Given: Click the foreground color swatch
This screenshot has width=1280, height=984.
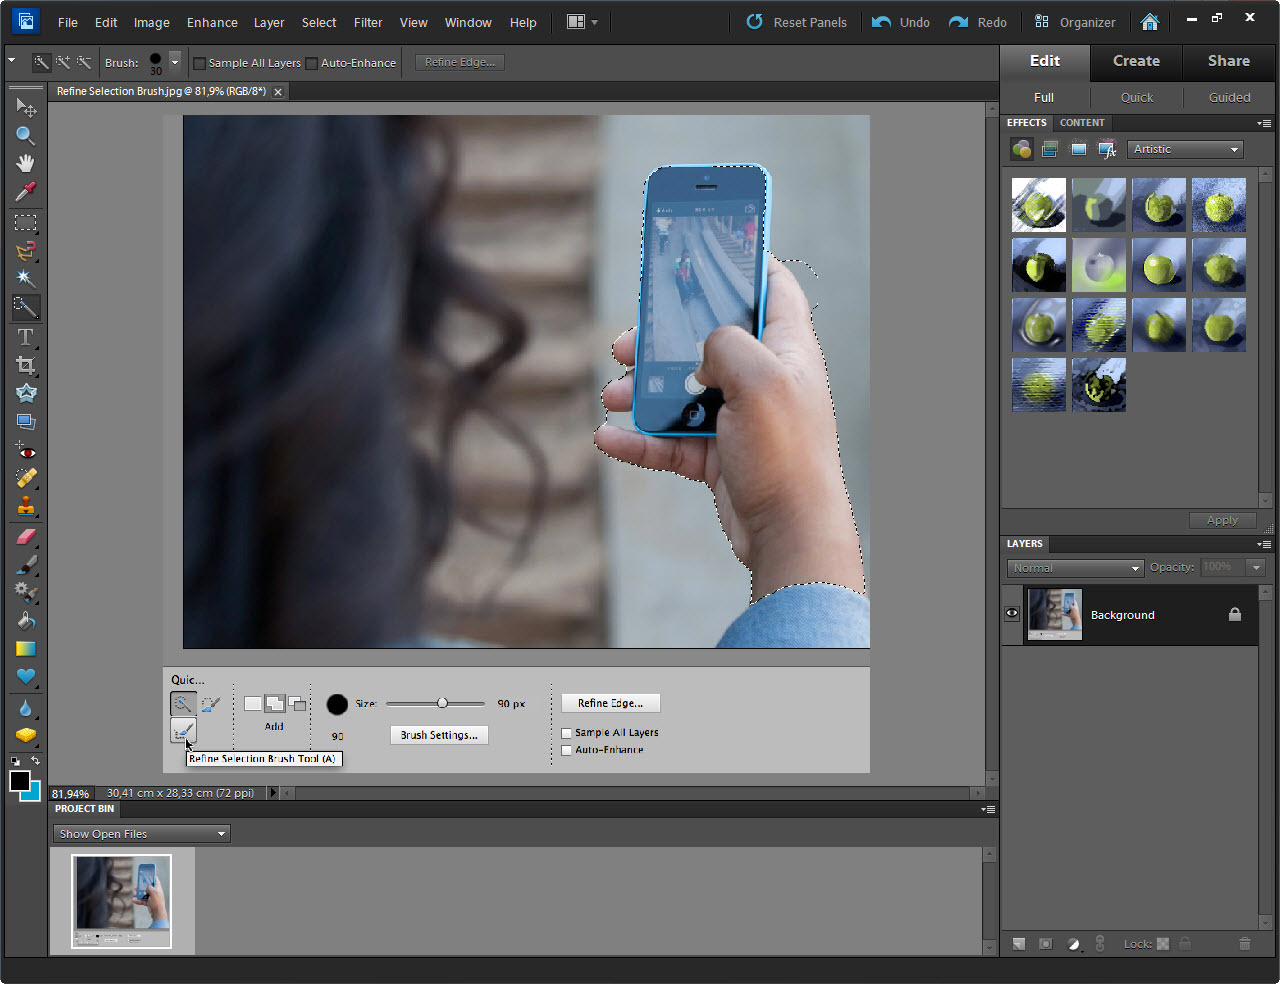Looking at the screenshot, I should point(19,781).
